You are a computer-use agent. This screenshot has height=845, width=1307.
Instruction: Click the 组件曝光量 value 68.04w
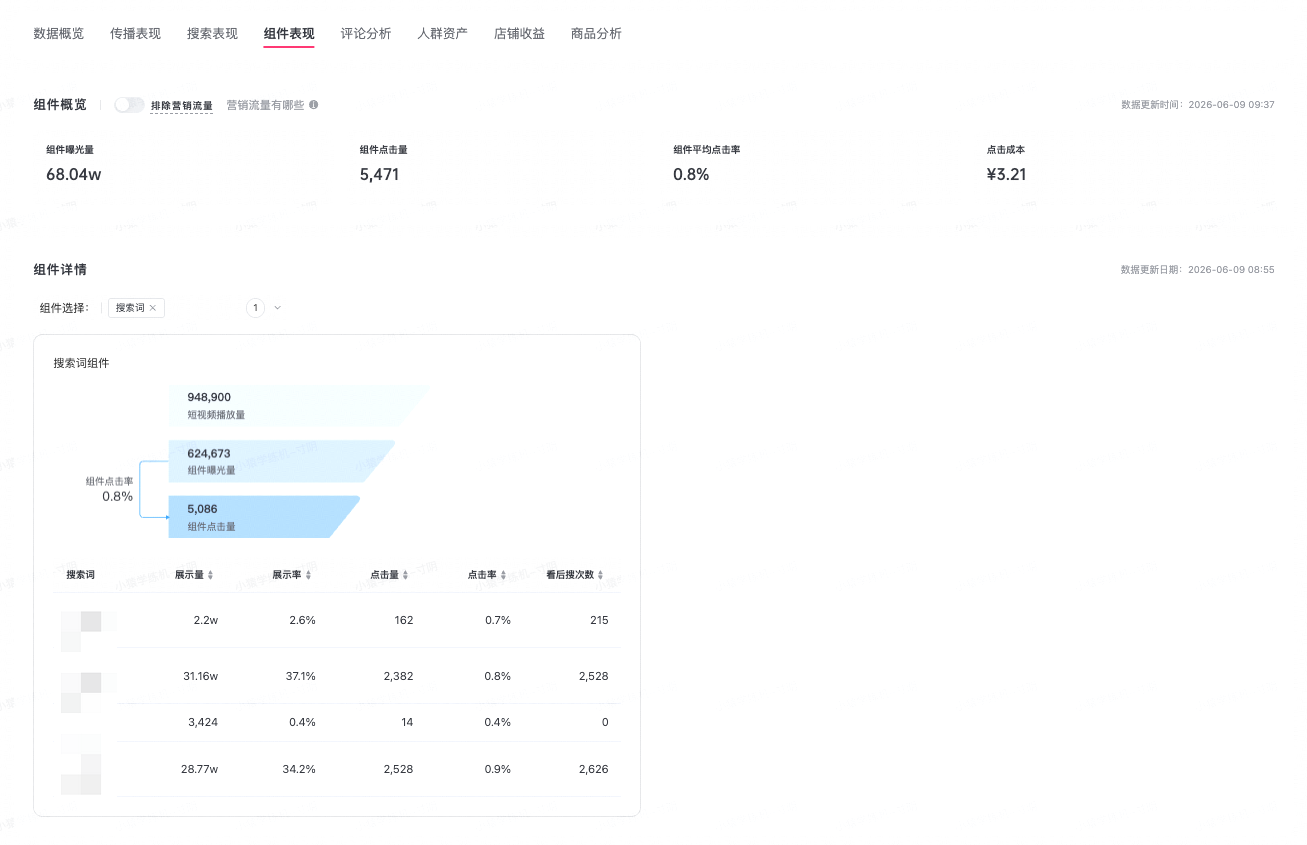(74, 174)
